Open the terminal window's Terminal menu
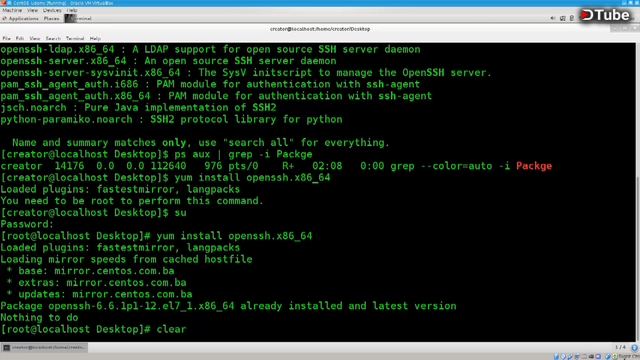640x360 pixels. [75, 38]
